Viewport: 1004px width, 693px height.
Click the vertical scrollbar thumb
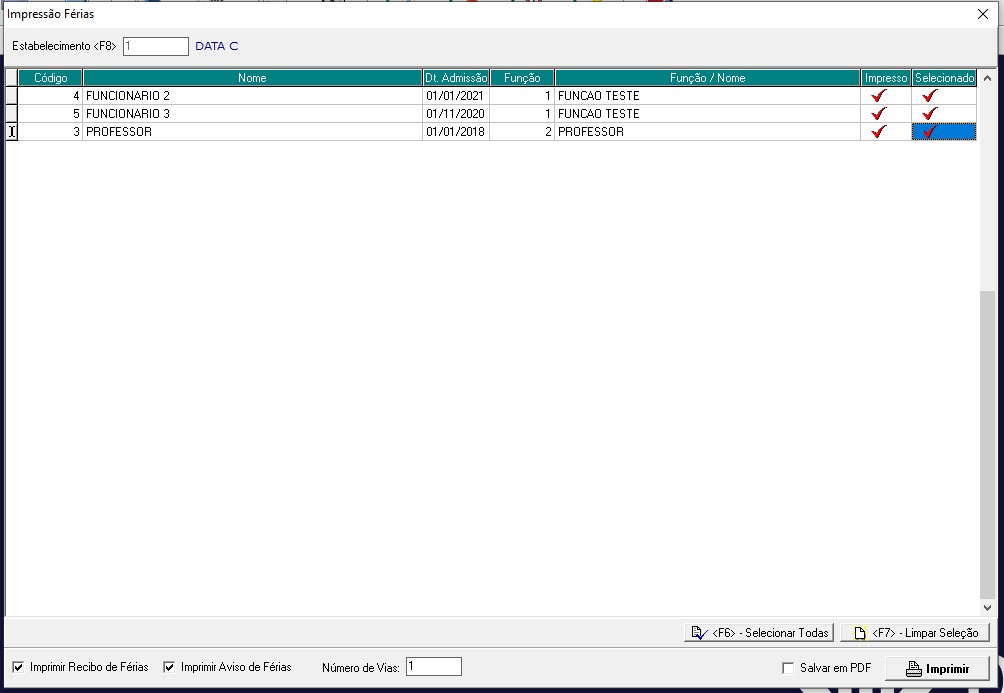987,445
